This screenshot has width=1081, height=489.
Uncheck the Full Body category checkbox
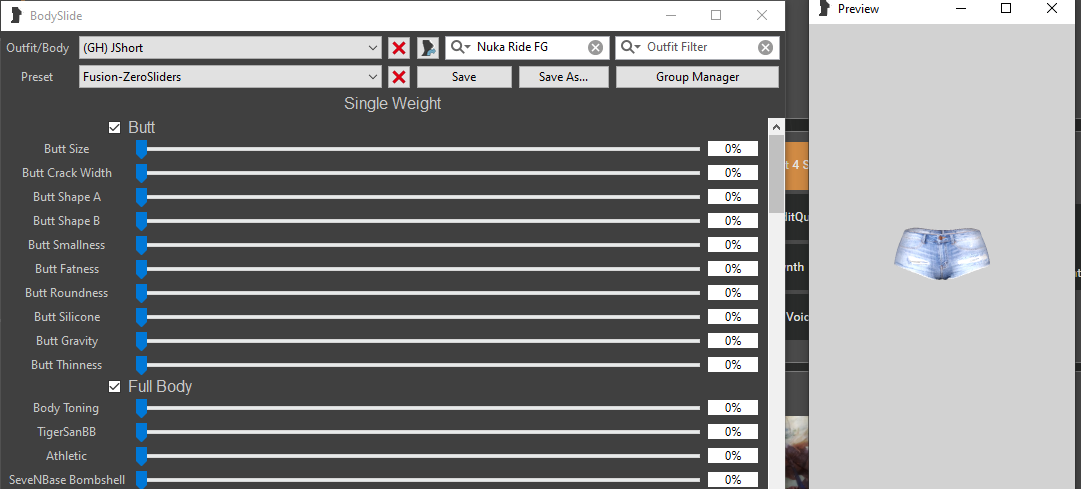(114, 386)
